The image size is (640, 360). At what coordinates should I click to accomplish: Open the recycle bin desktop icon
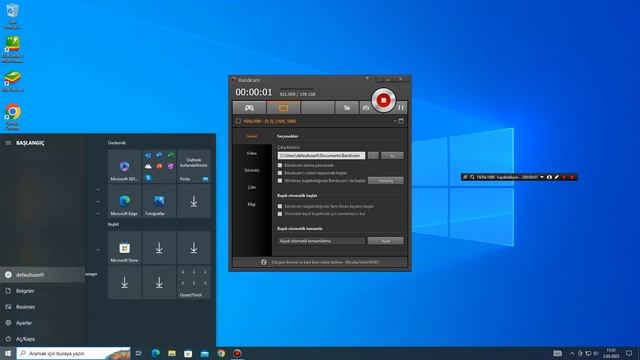pos(13,16)
